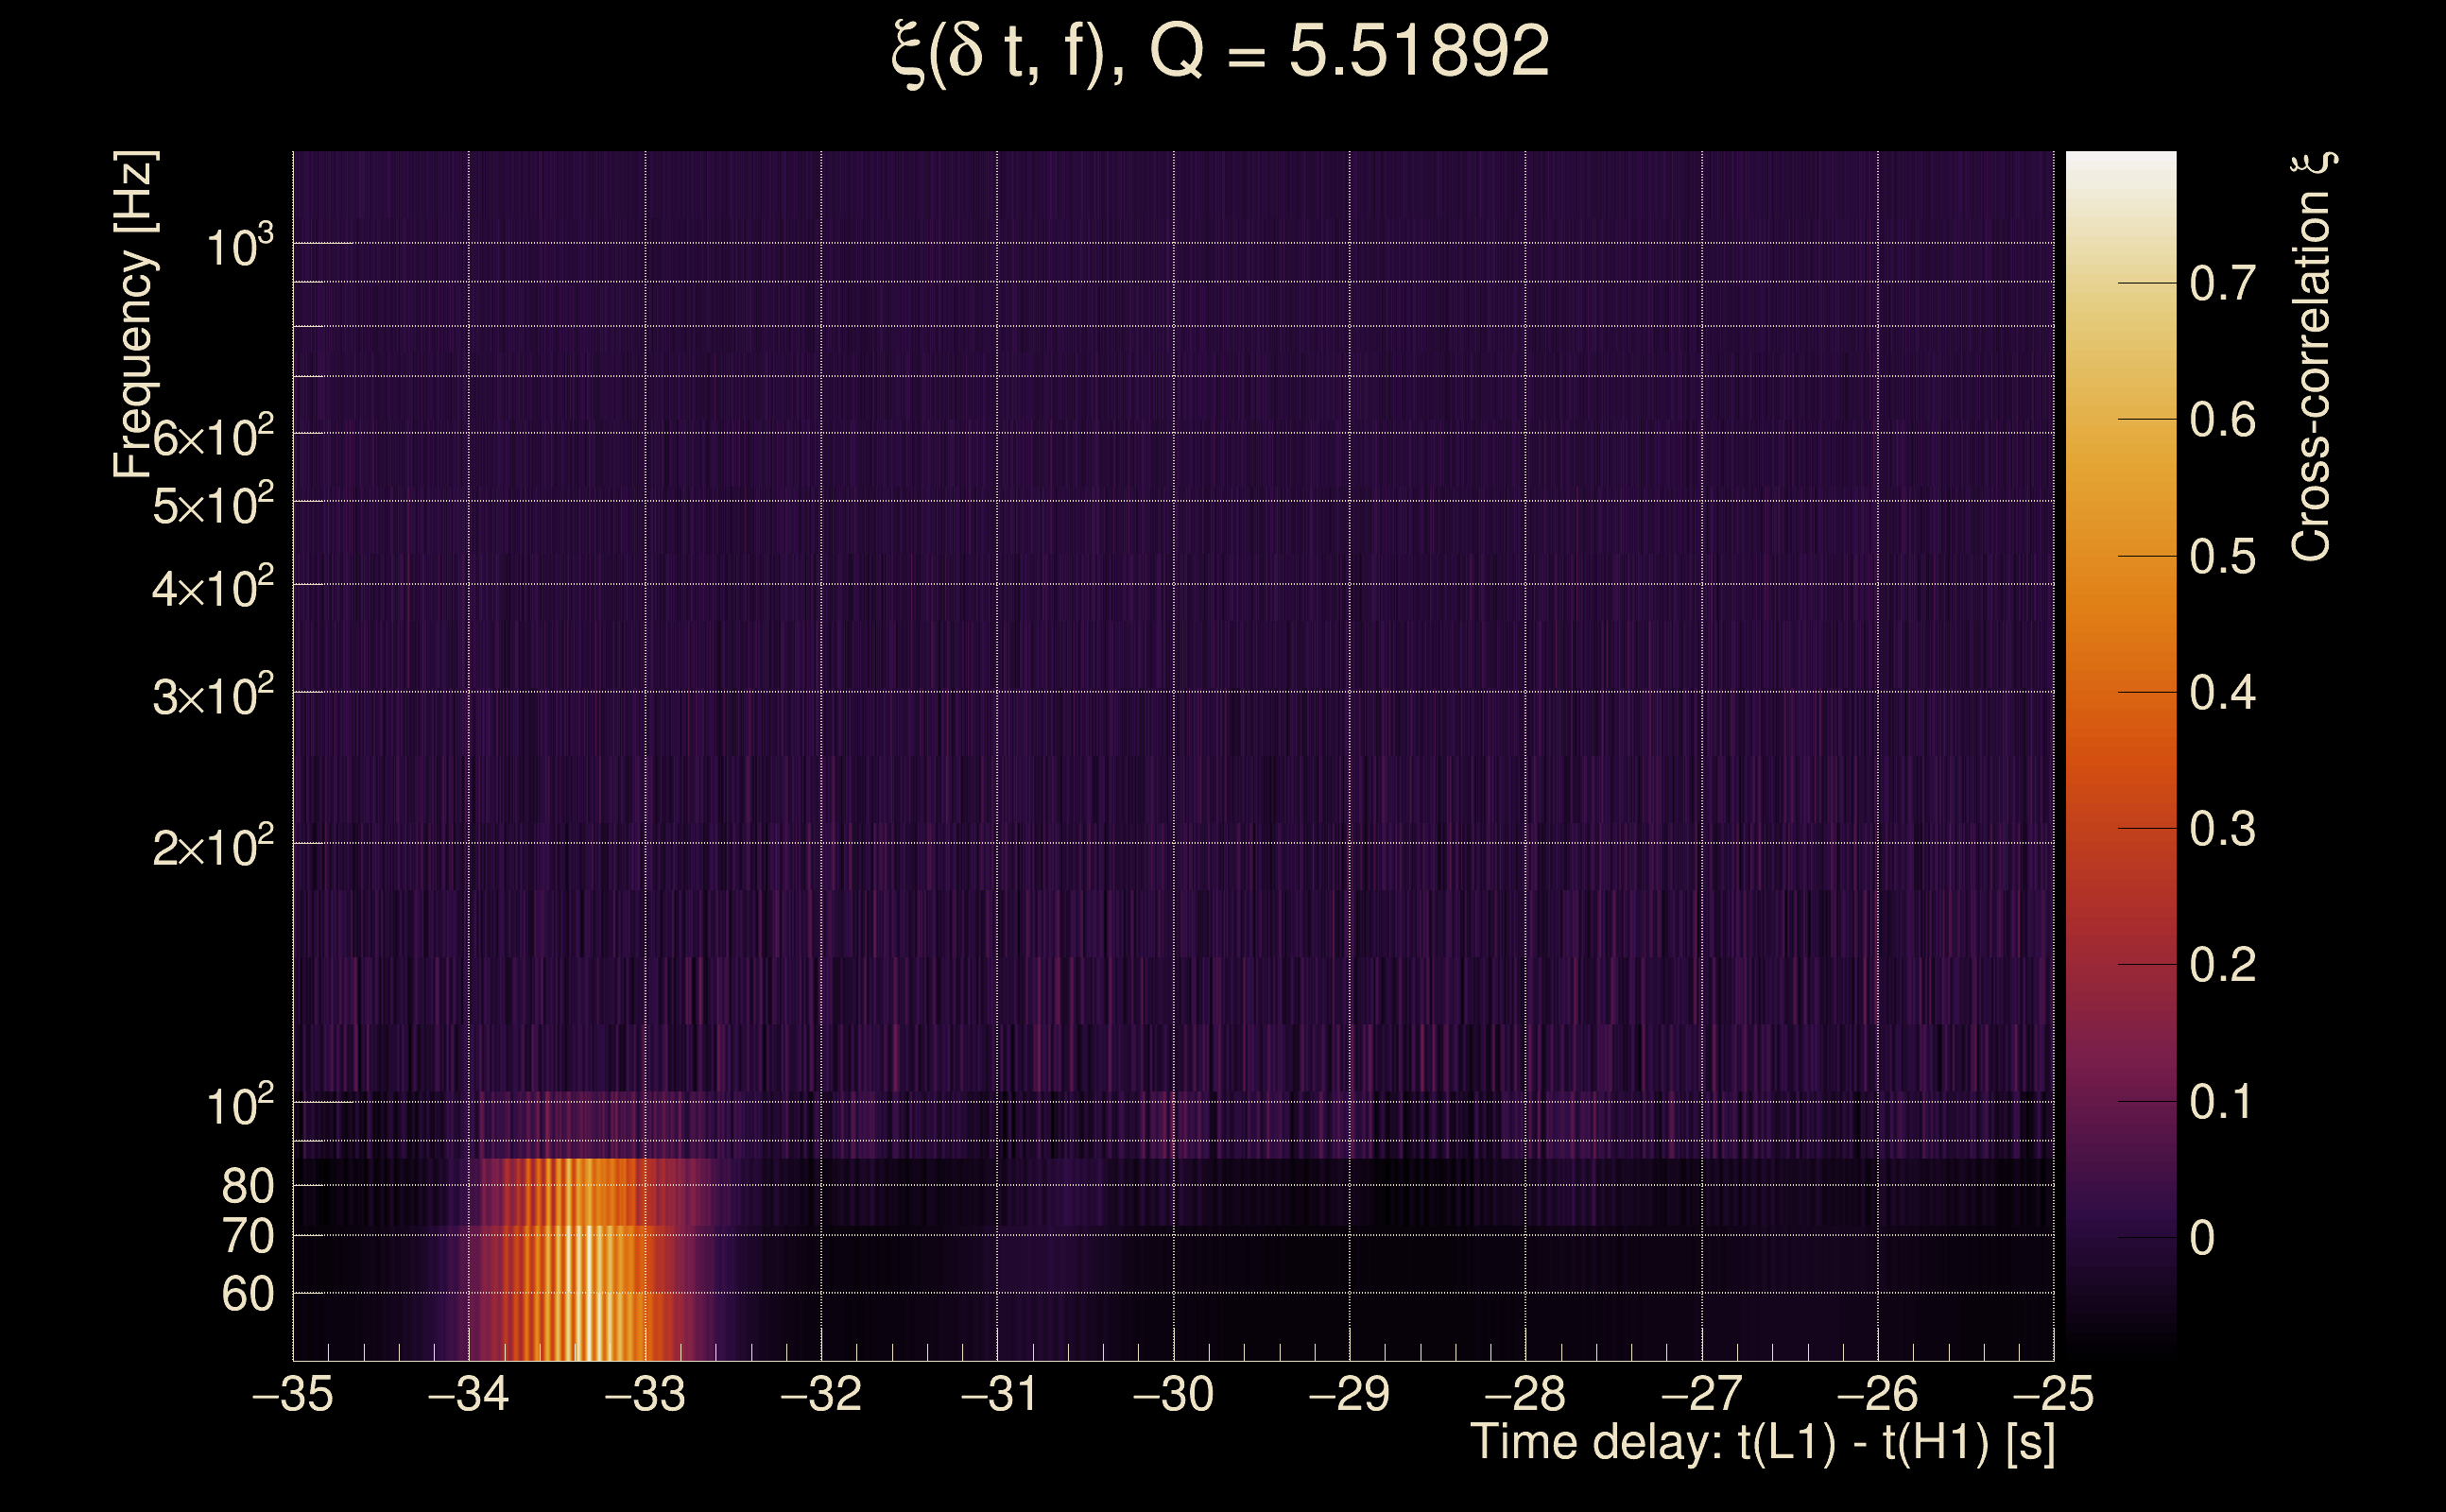This screenshot has height=1512, width=2446.
Task: Click the 60 Hz frequency tick label
Action: click(247, 1294)
